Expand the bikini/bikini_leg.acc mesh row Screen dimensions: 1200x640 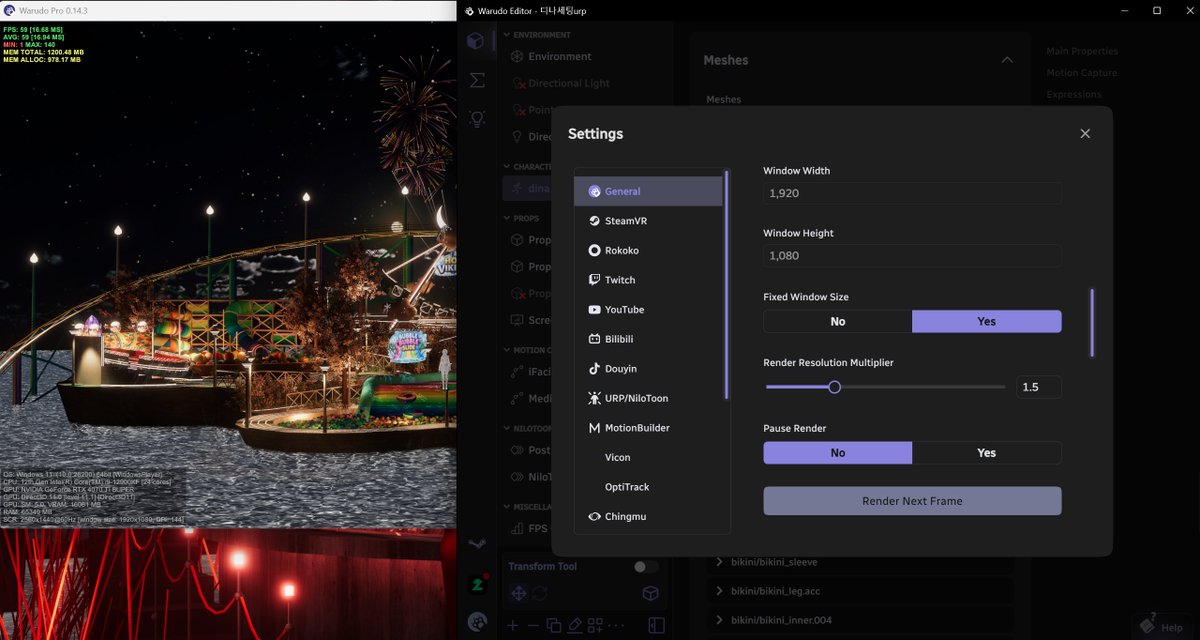pos(860,591)
